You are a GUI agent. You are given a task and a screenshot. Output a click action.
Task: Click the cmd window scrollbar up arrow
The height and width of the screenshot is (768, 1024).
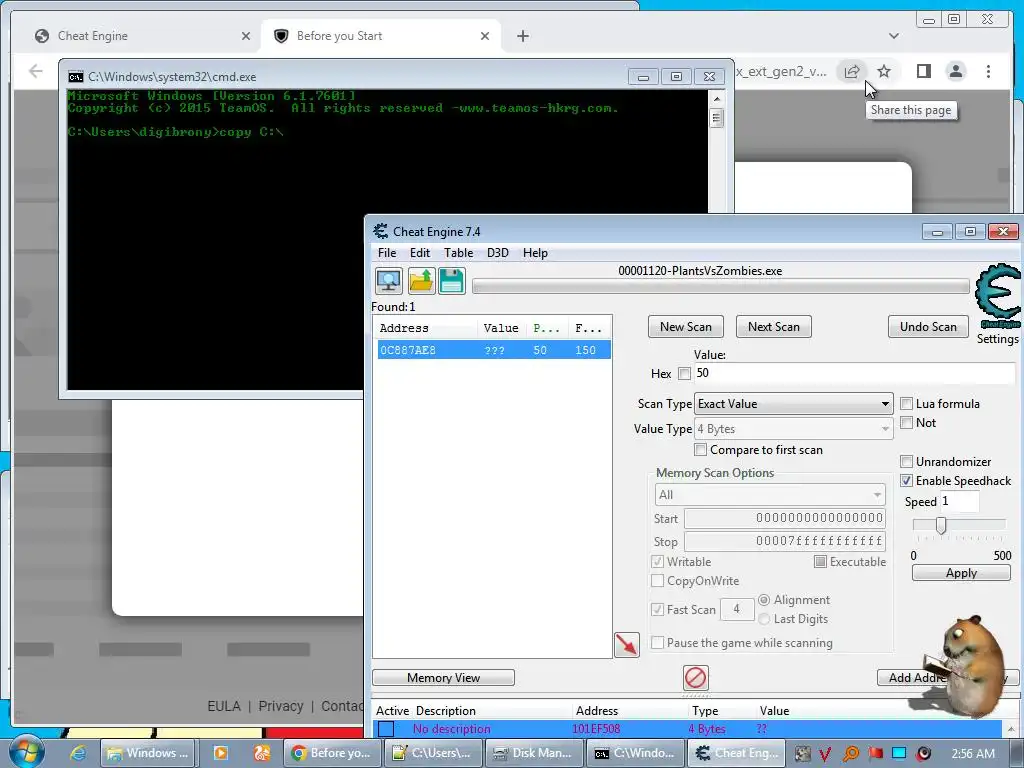tap(716, 99)
